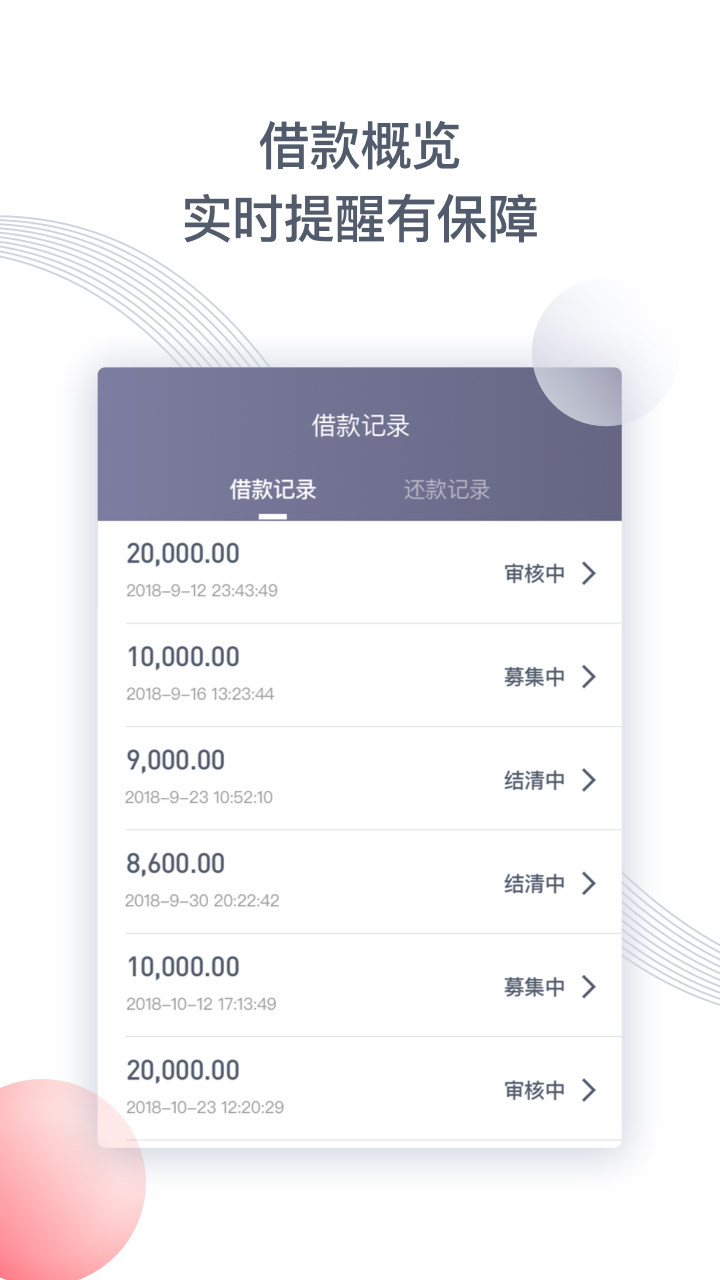
Task: Tap arrow next to 8,600.00 结清中
Action: click(x=589, y=883)
